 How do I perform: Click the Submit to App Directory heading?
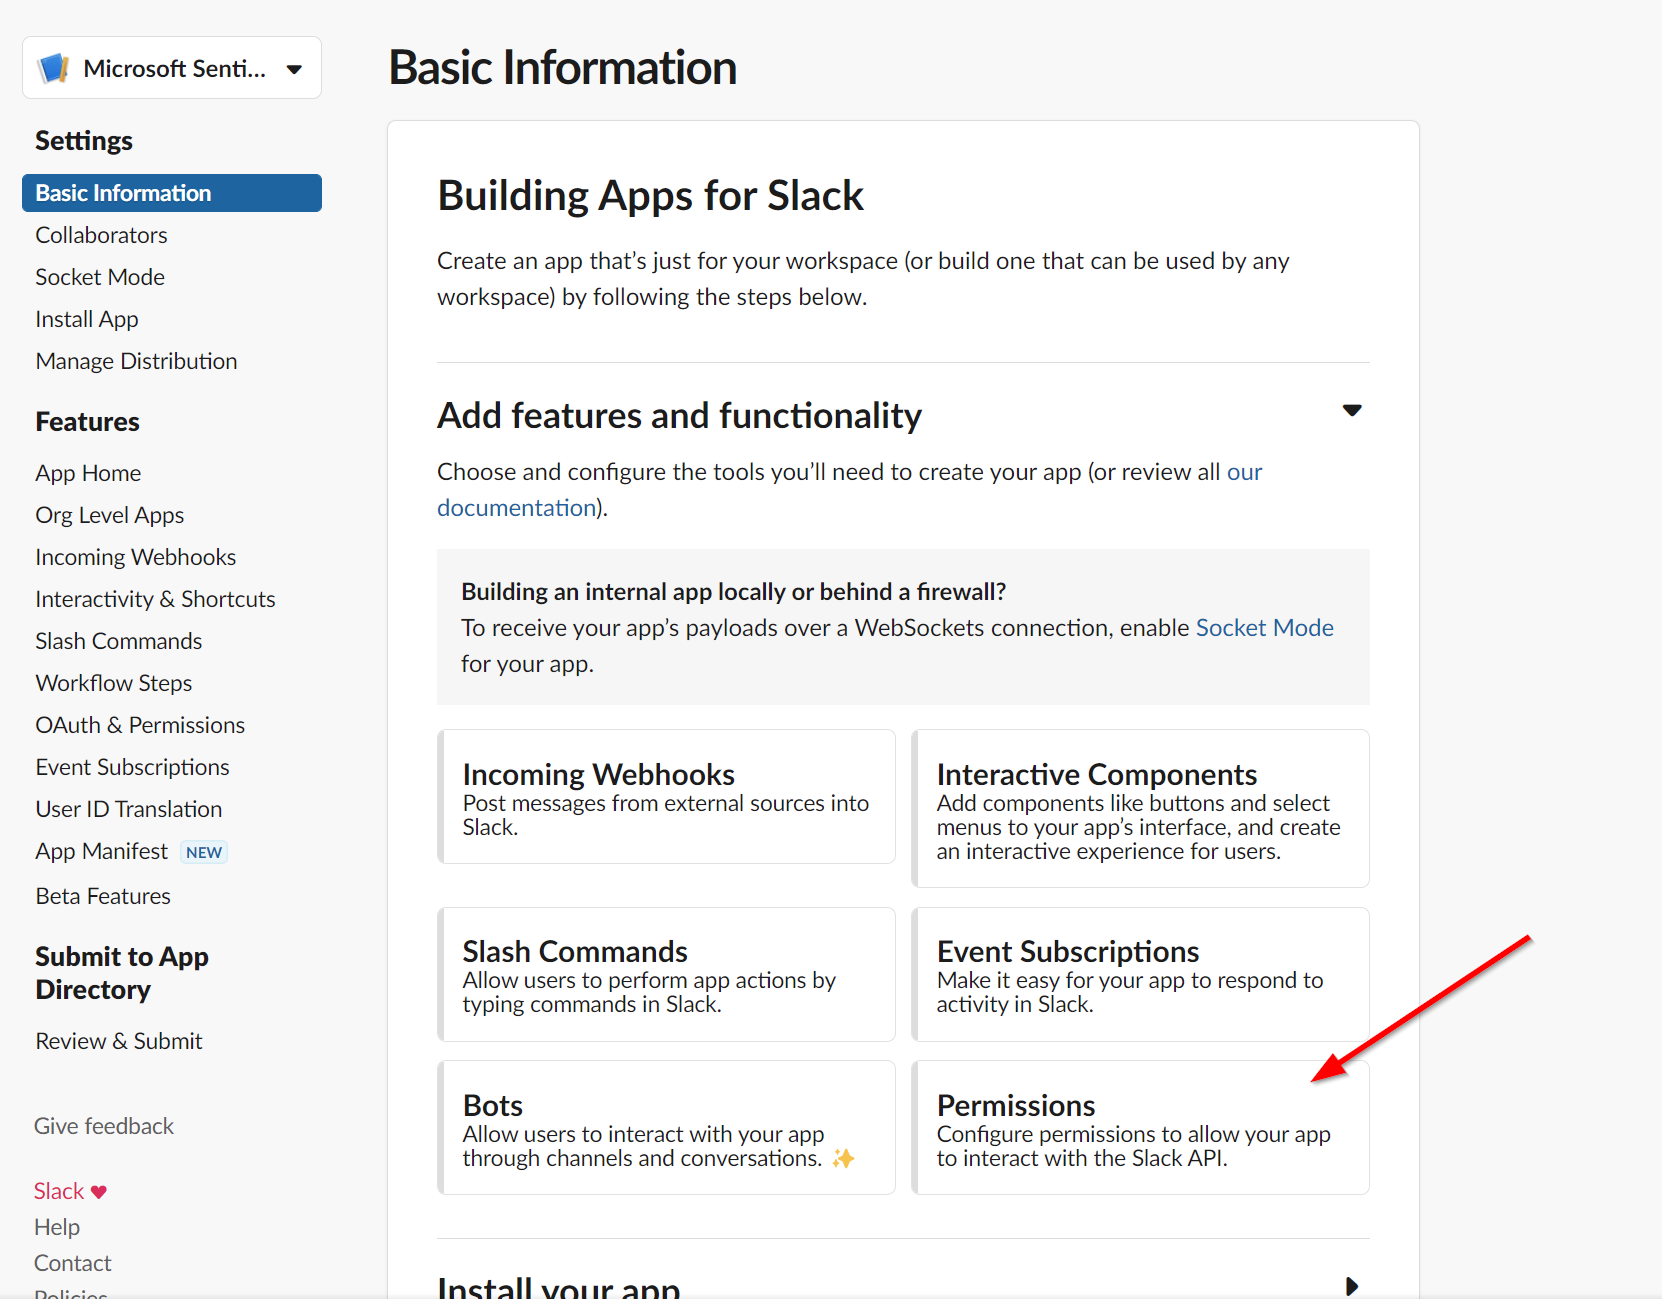(x=122, y=973)
